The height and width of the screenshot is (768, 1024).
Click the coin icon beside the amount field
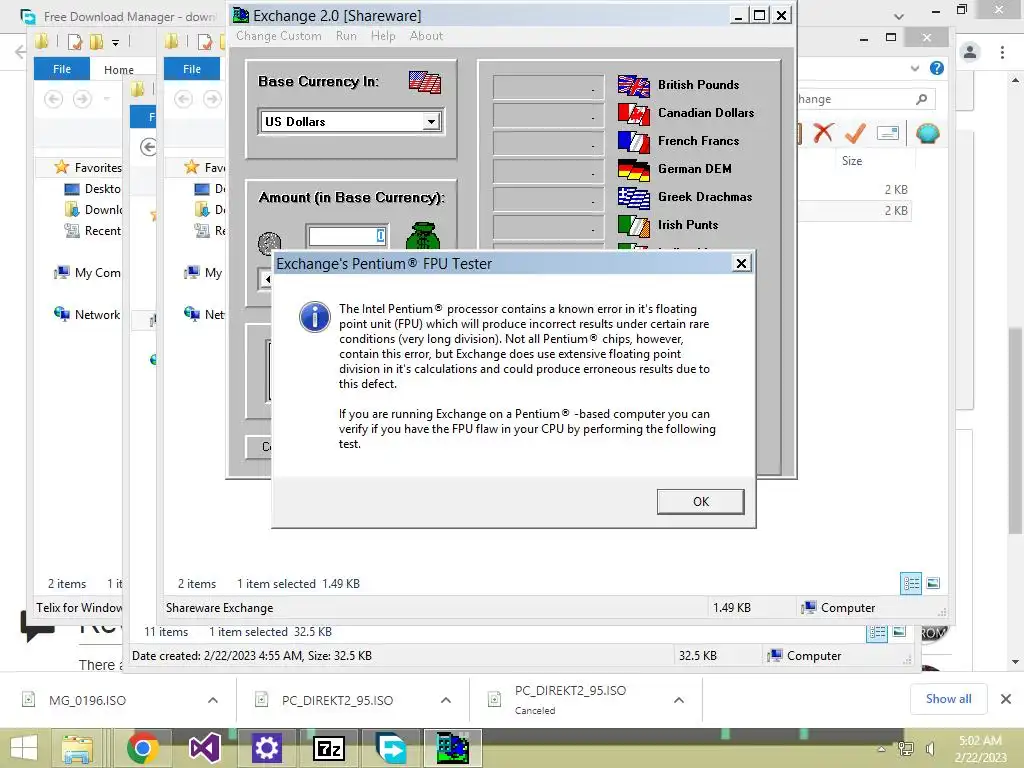click(269, 243)
